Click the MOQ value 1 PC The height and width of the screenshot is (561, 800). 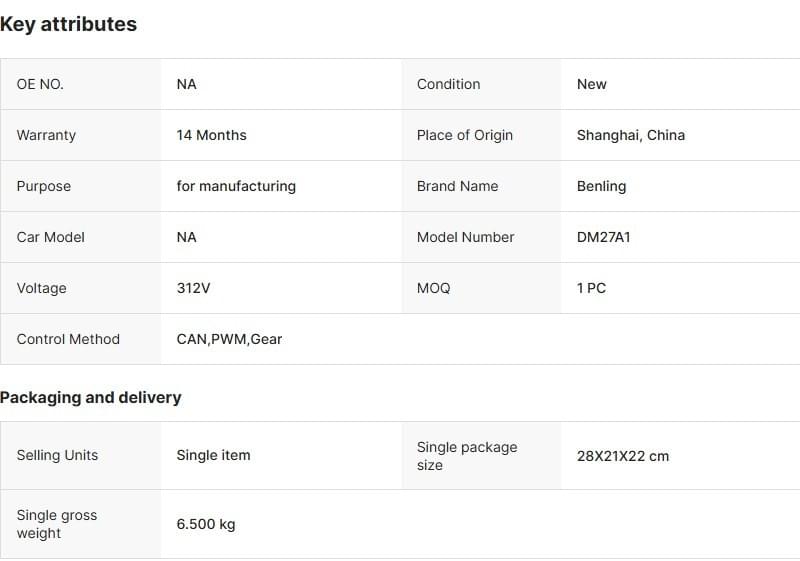[591, 288]
